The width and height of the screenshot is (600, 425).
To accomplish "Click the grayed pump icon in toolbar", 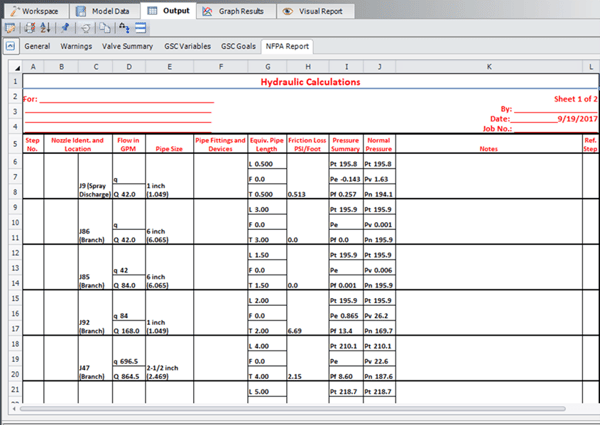I will 86,28.
